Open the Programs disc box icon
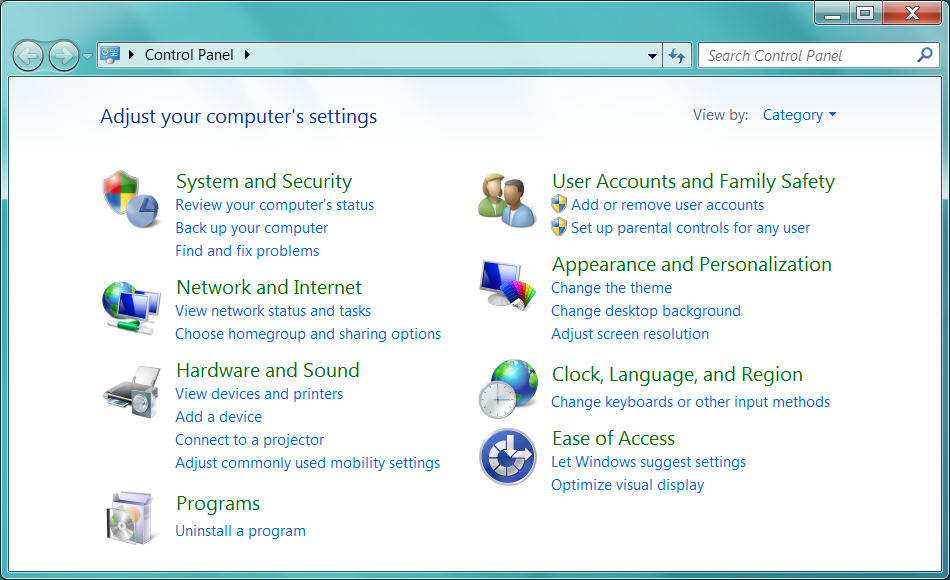 click(131, 517)
